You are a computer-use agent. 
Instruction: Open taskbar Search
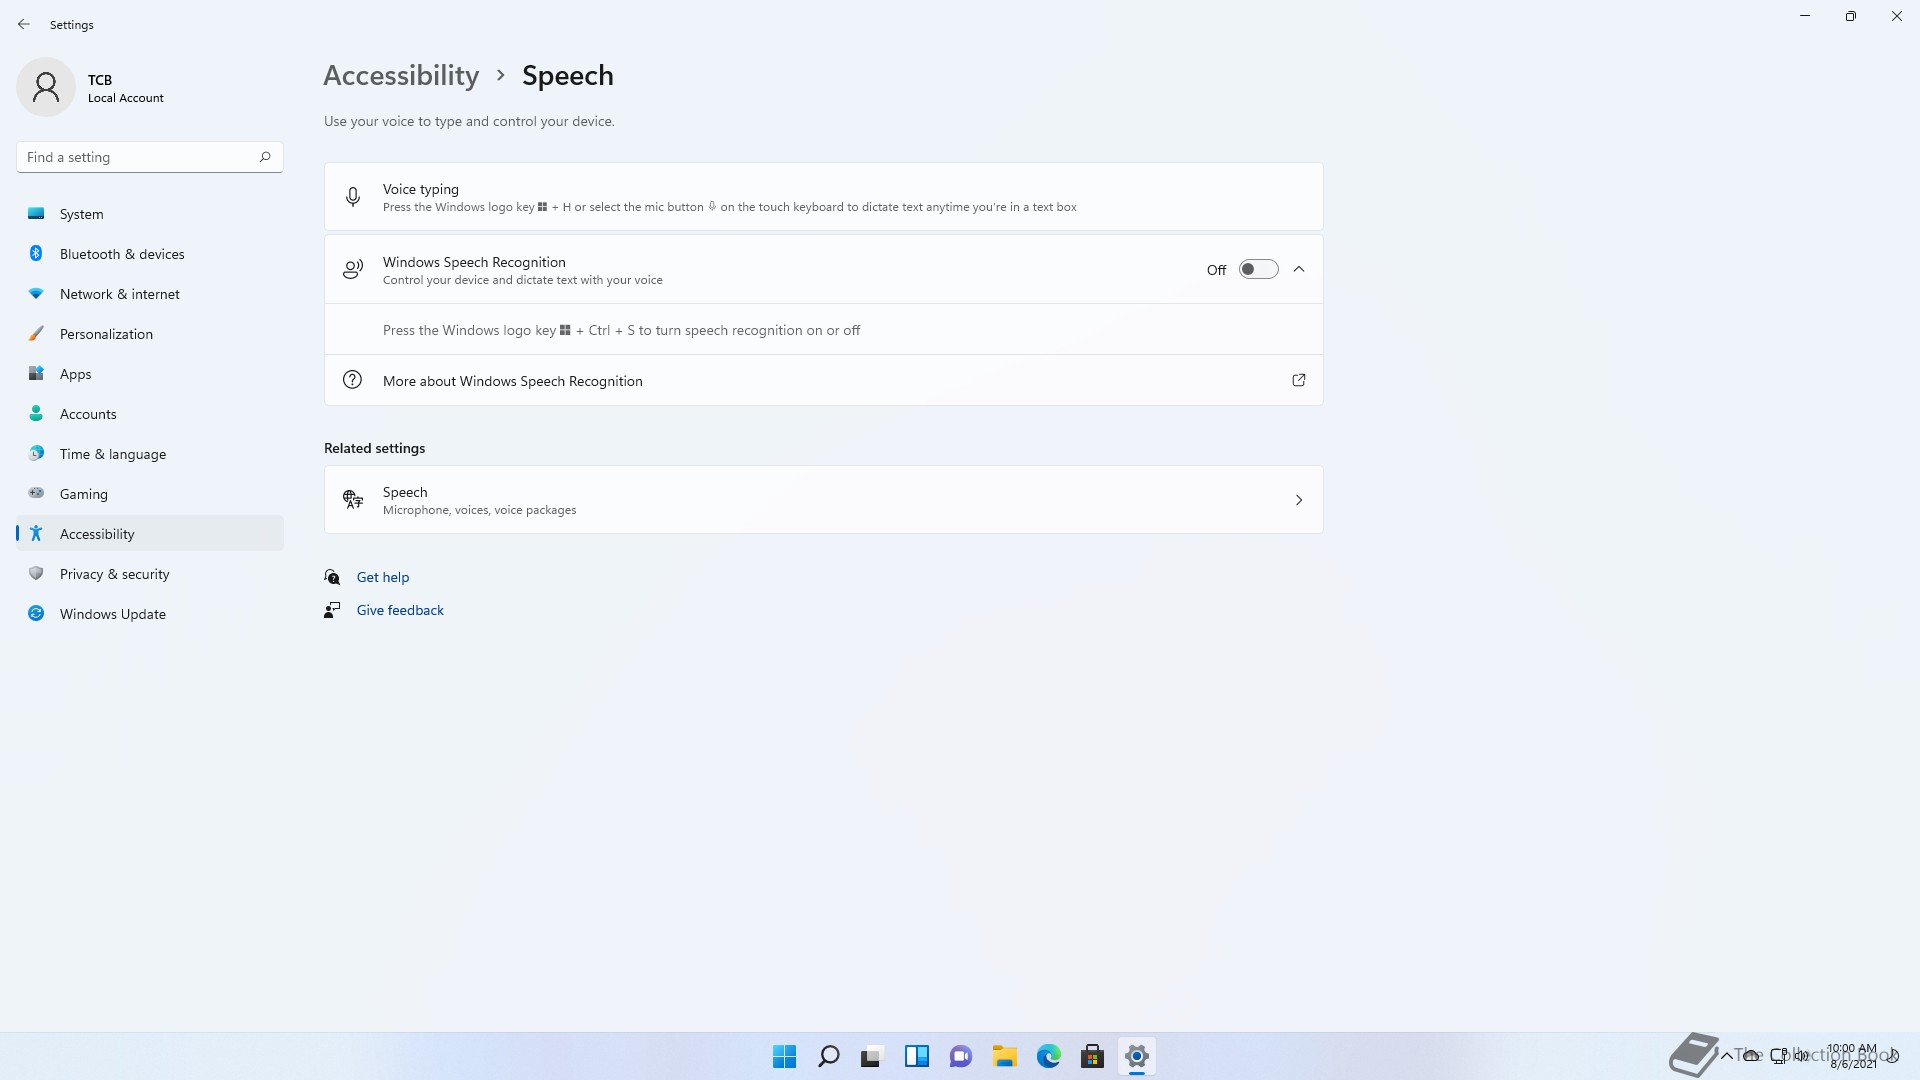829,1056
